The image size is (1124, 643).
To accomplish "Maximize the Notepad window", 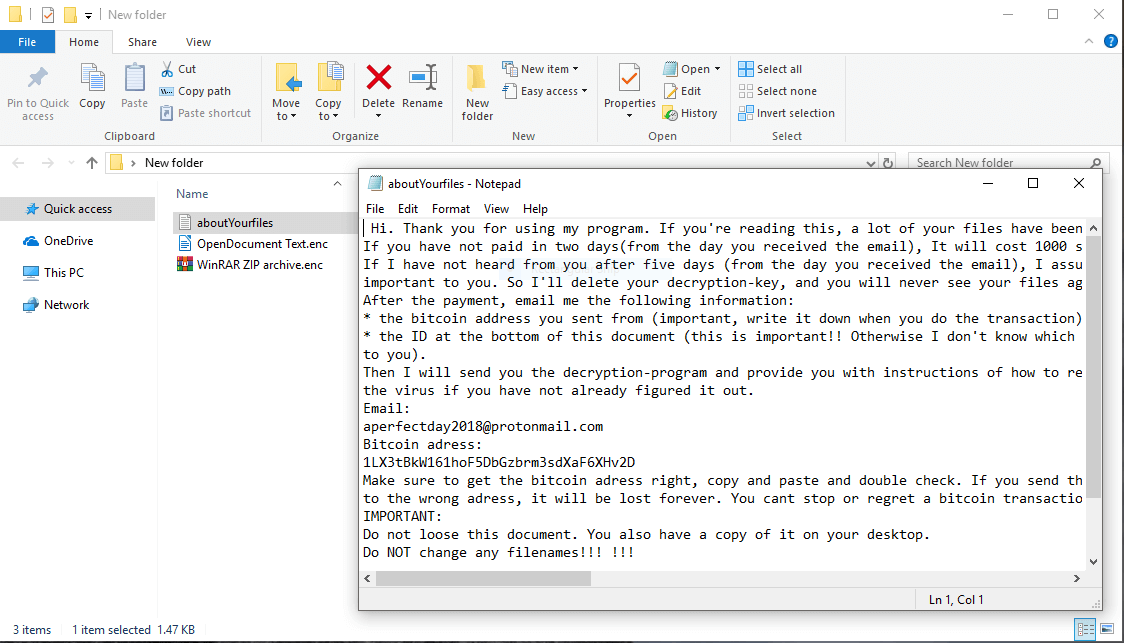I will click(x=1033, y=184).
